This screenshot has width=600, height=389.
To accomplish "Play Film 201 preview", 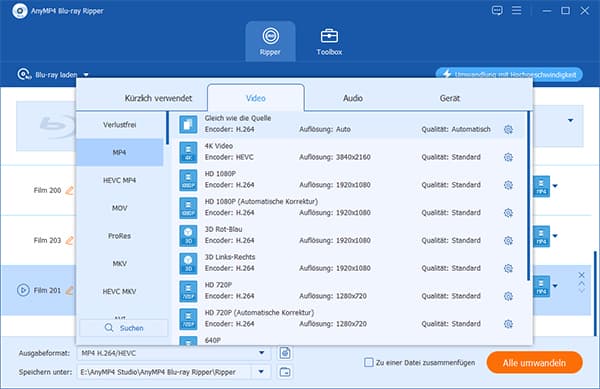I will coord(23,290).
